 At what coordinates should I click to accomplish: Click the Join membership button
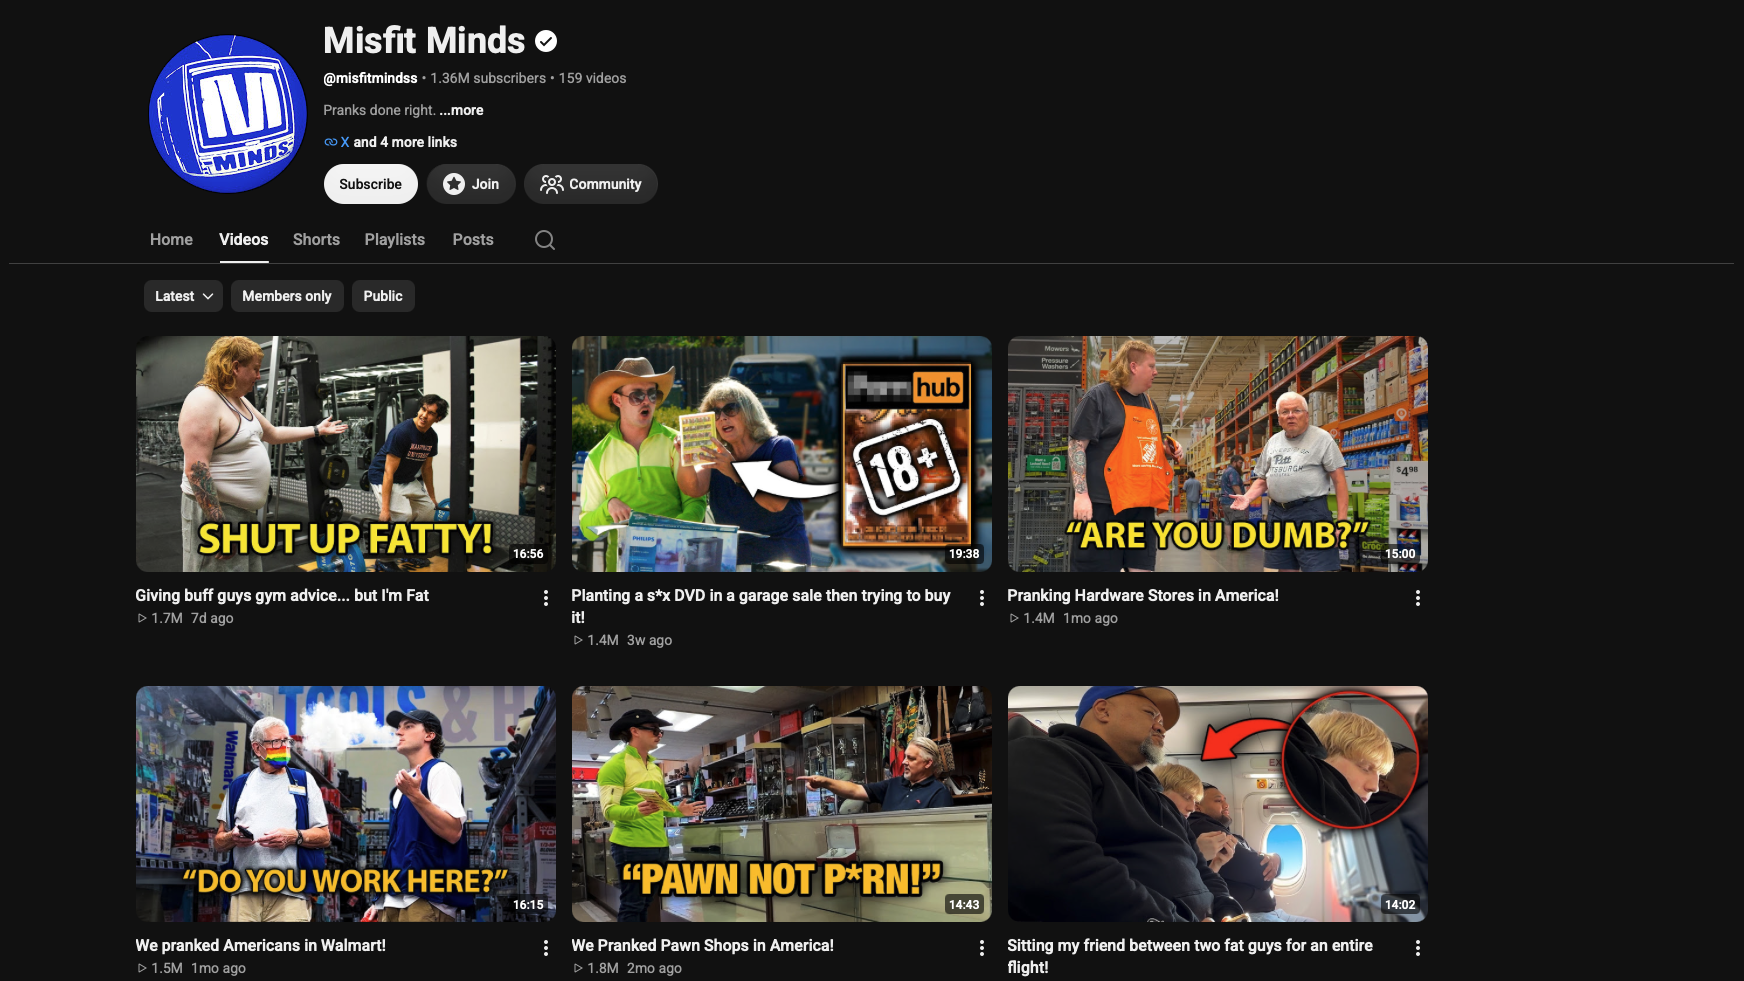tap(471, 184)
